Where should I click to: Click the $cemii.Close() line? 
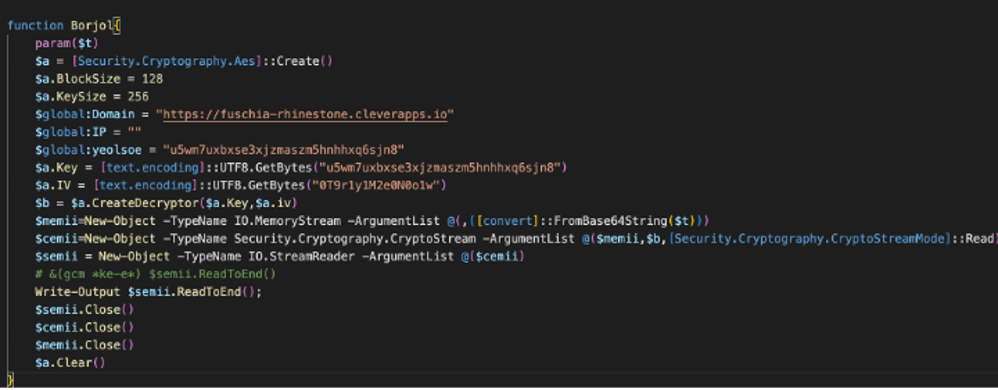(85, 327)
